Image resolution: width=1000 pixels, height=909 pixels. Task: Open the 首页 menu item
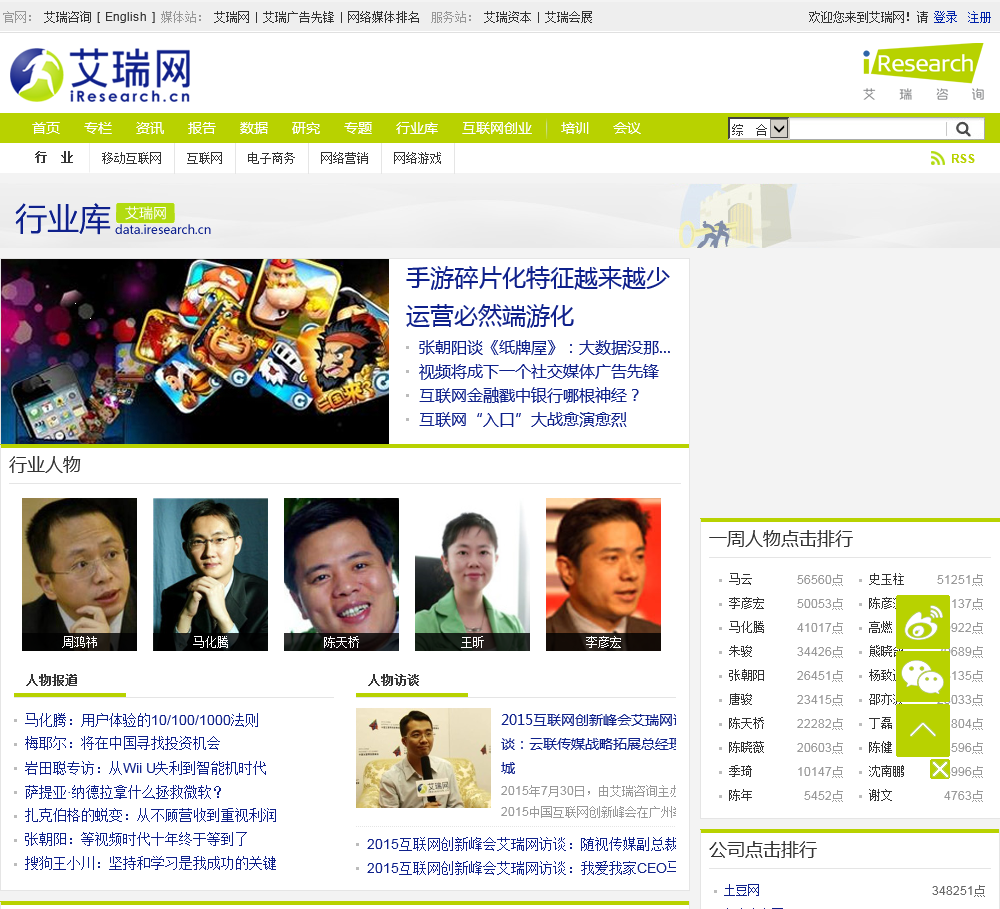(46, 128)
